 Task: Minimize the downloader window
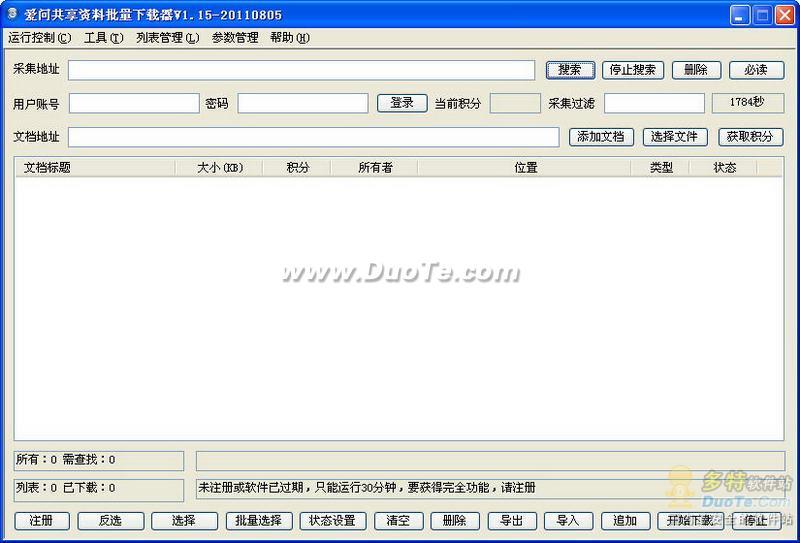click(x=740, y=15)
